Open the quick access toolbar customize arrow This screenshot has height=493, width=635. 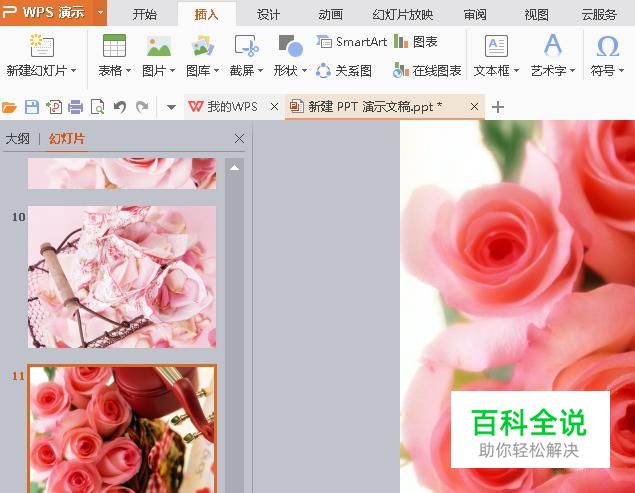[x=171, y=107]
